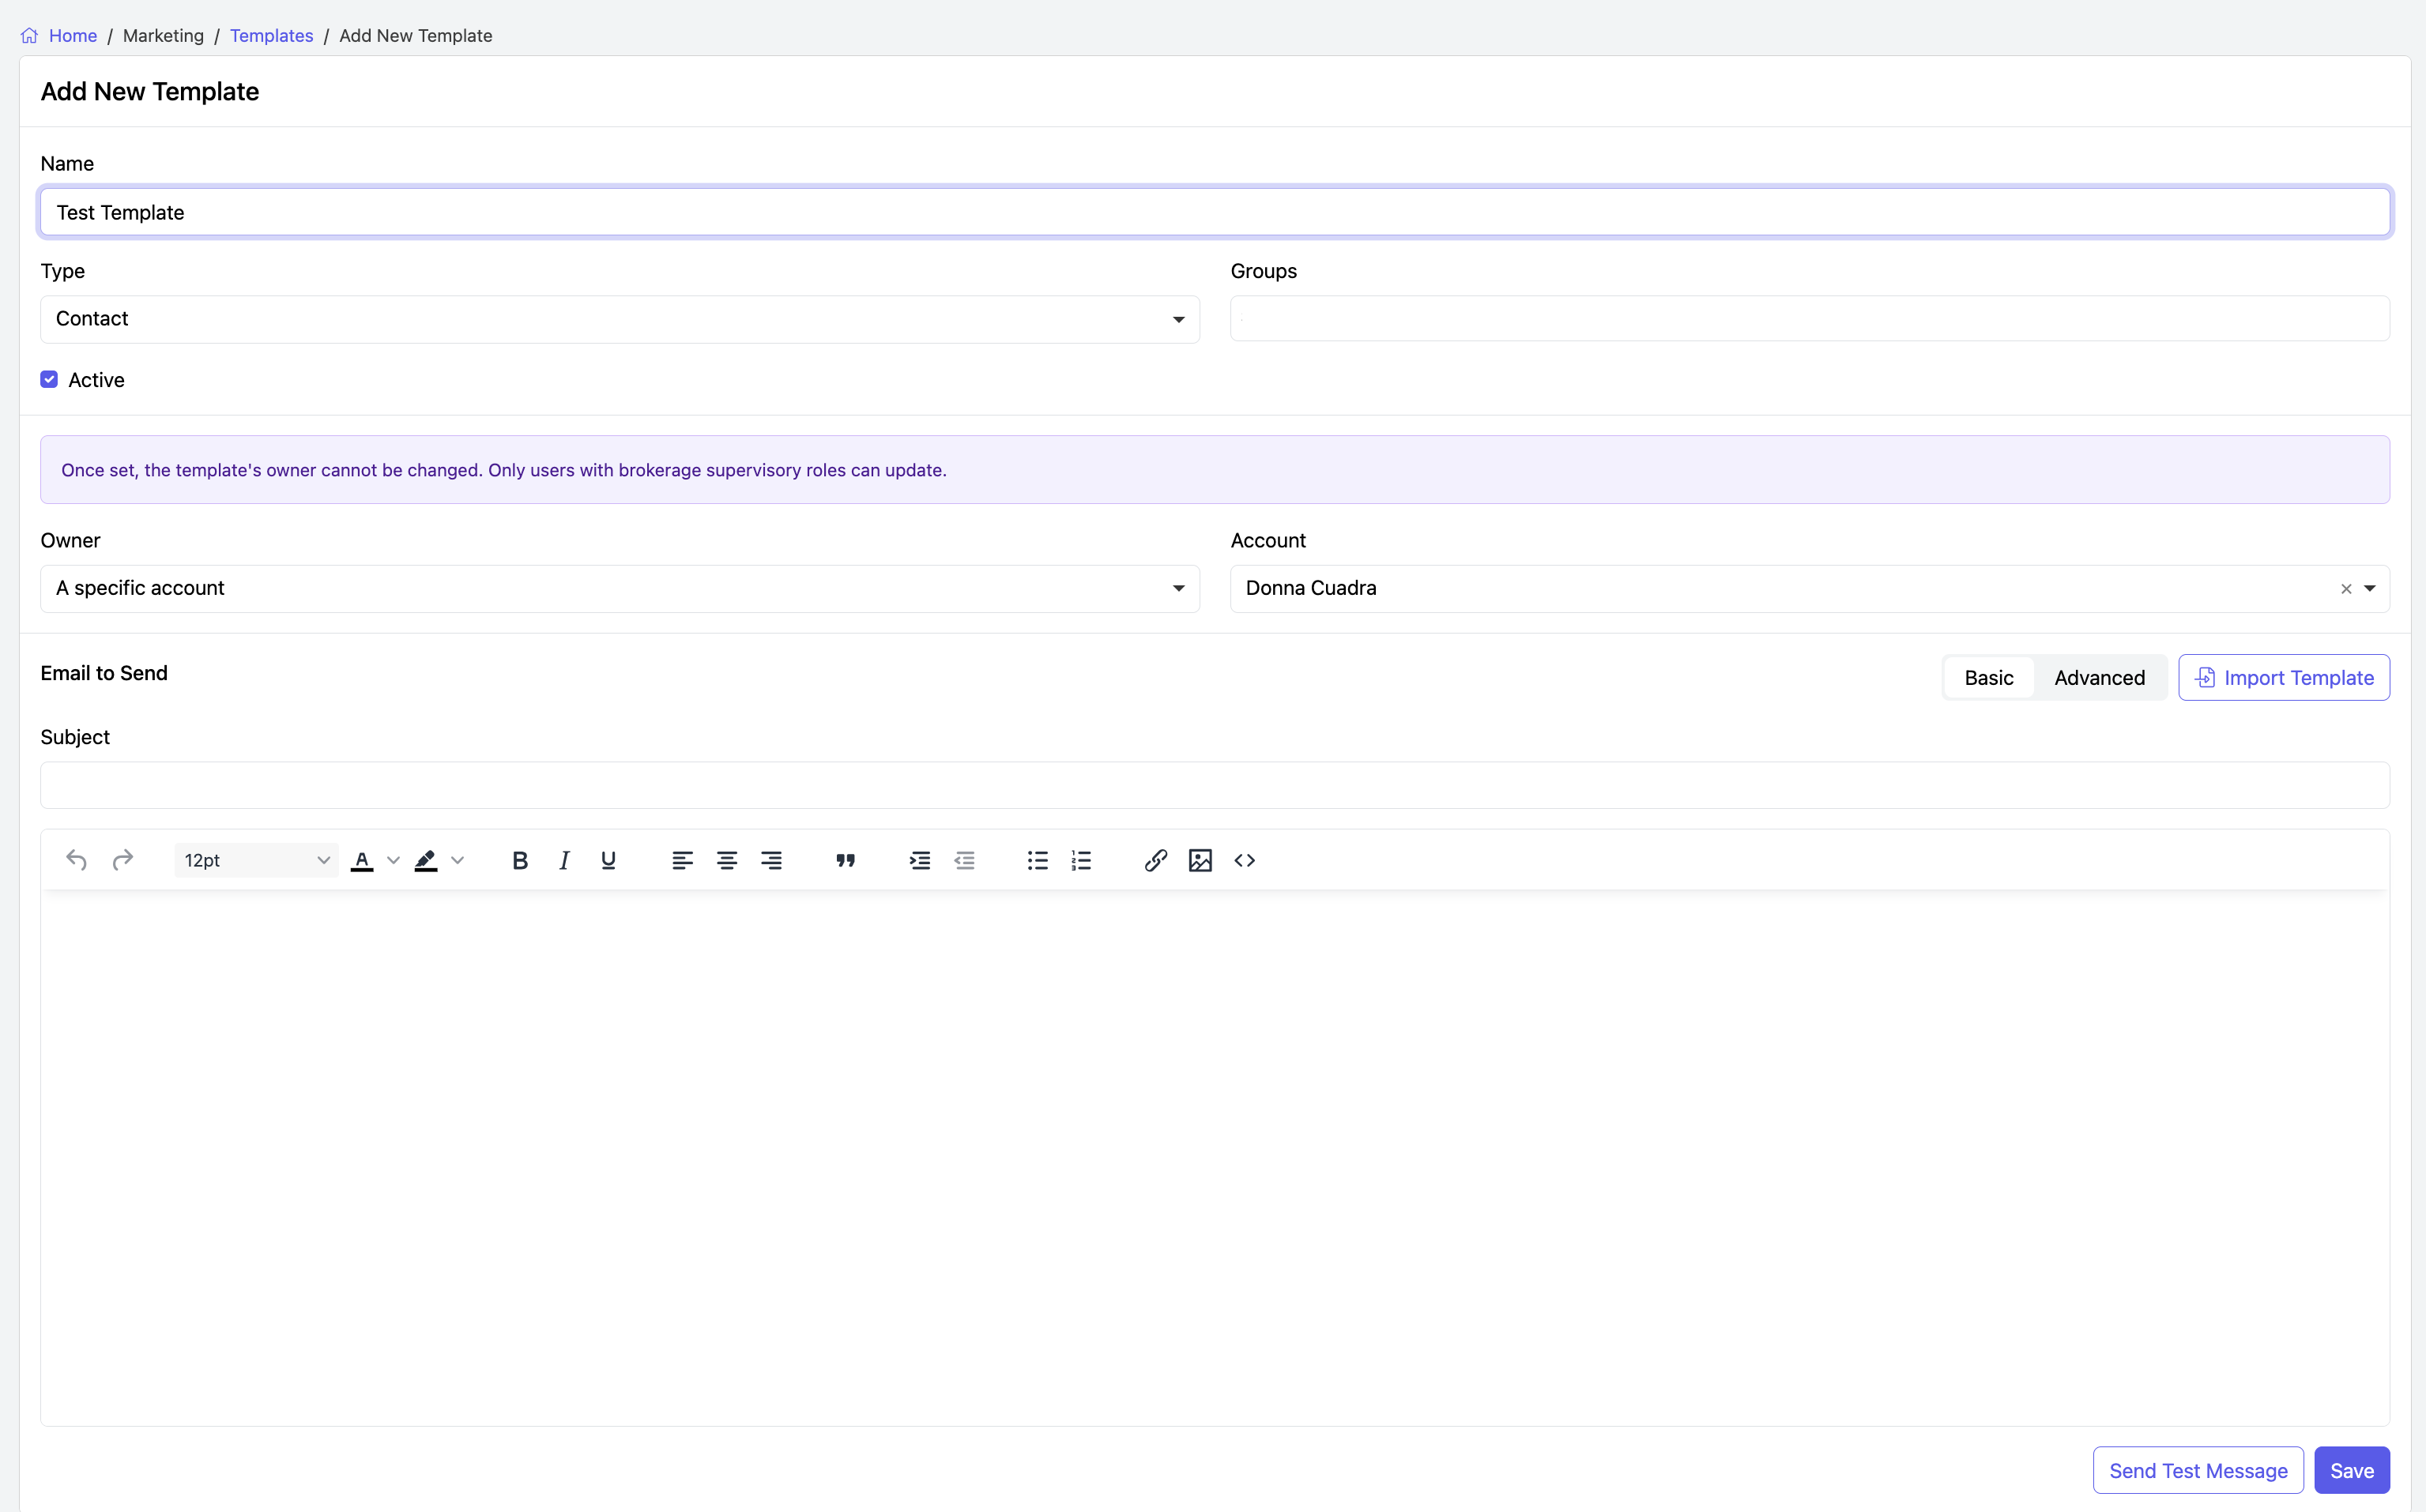Insert an image into the email

click(1200, 860)
